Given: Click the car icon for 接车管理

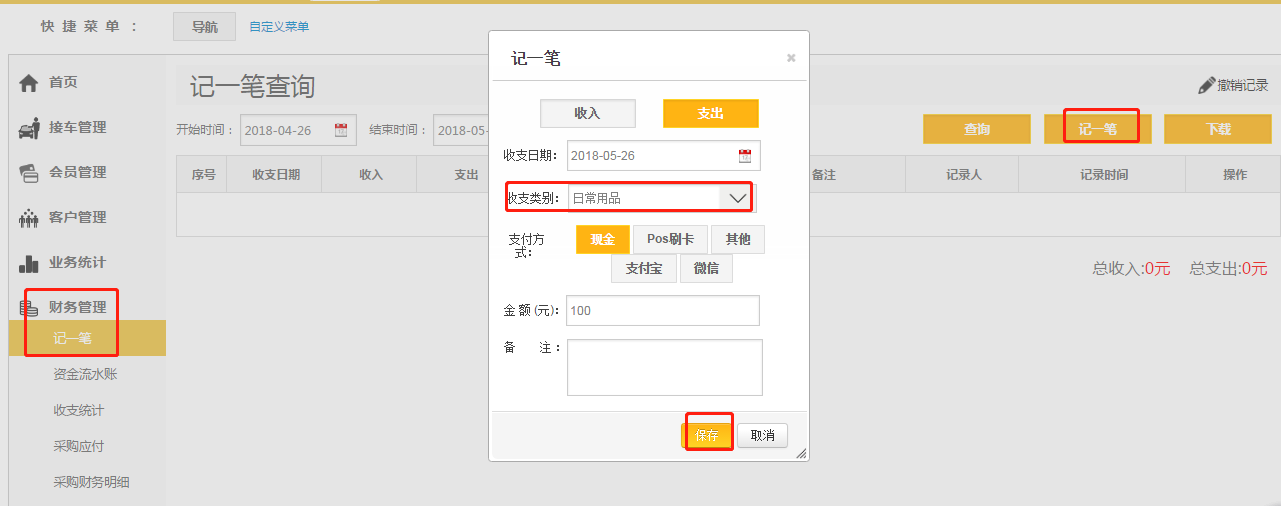Looking at the screenshot, I should (29, 128).
